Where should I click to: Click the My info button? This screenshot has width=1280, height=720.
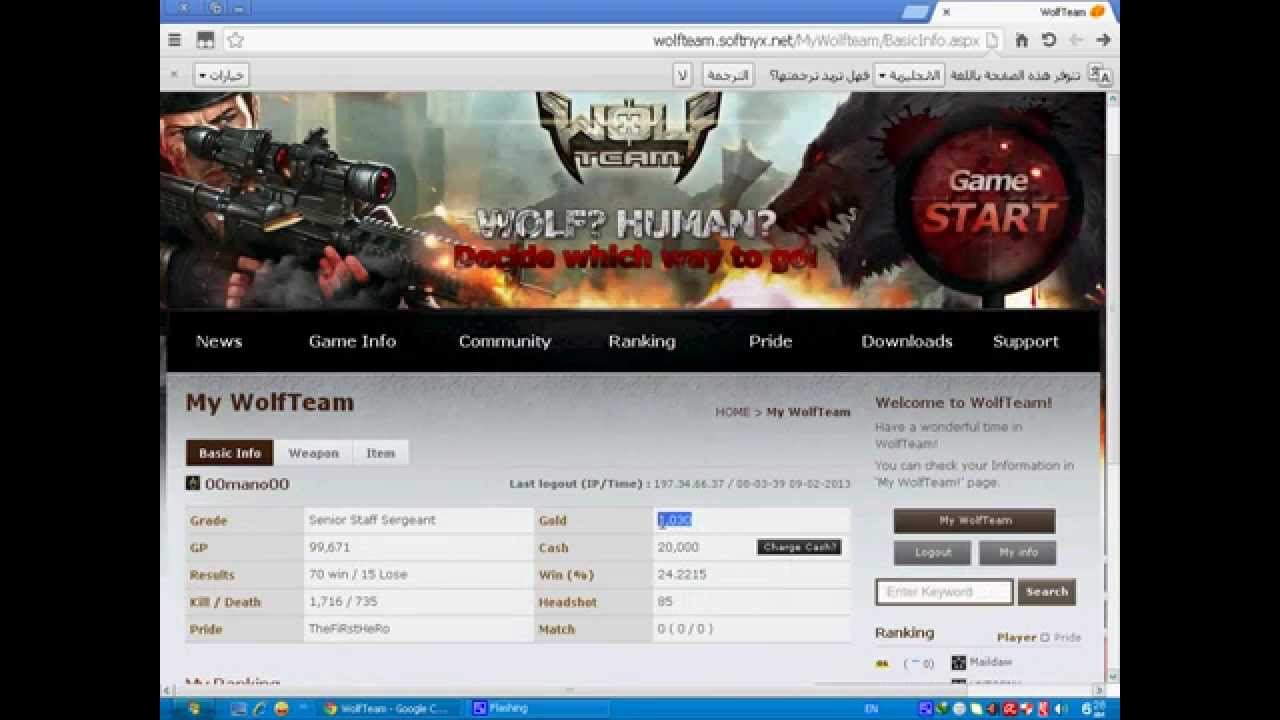pos(1018,552)
